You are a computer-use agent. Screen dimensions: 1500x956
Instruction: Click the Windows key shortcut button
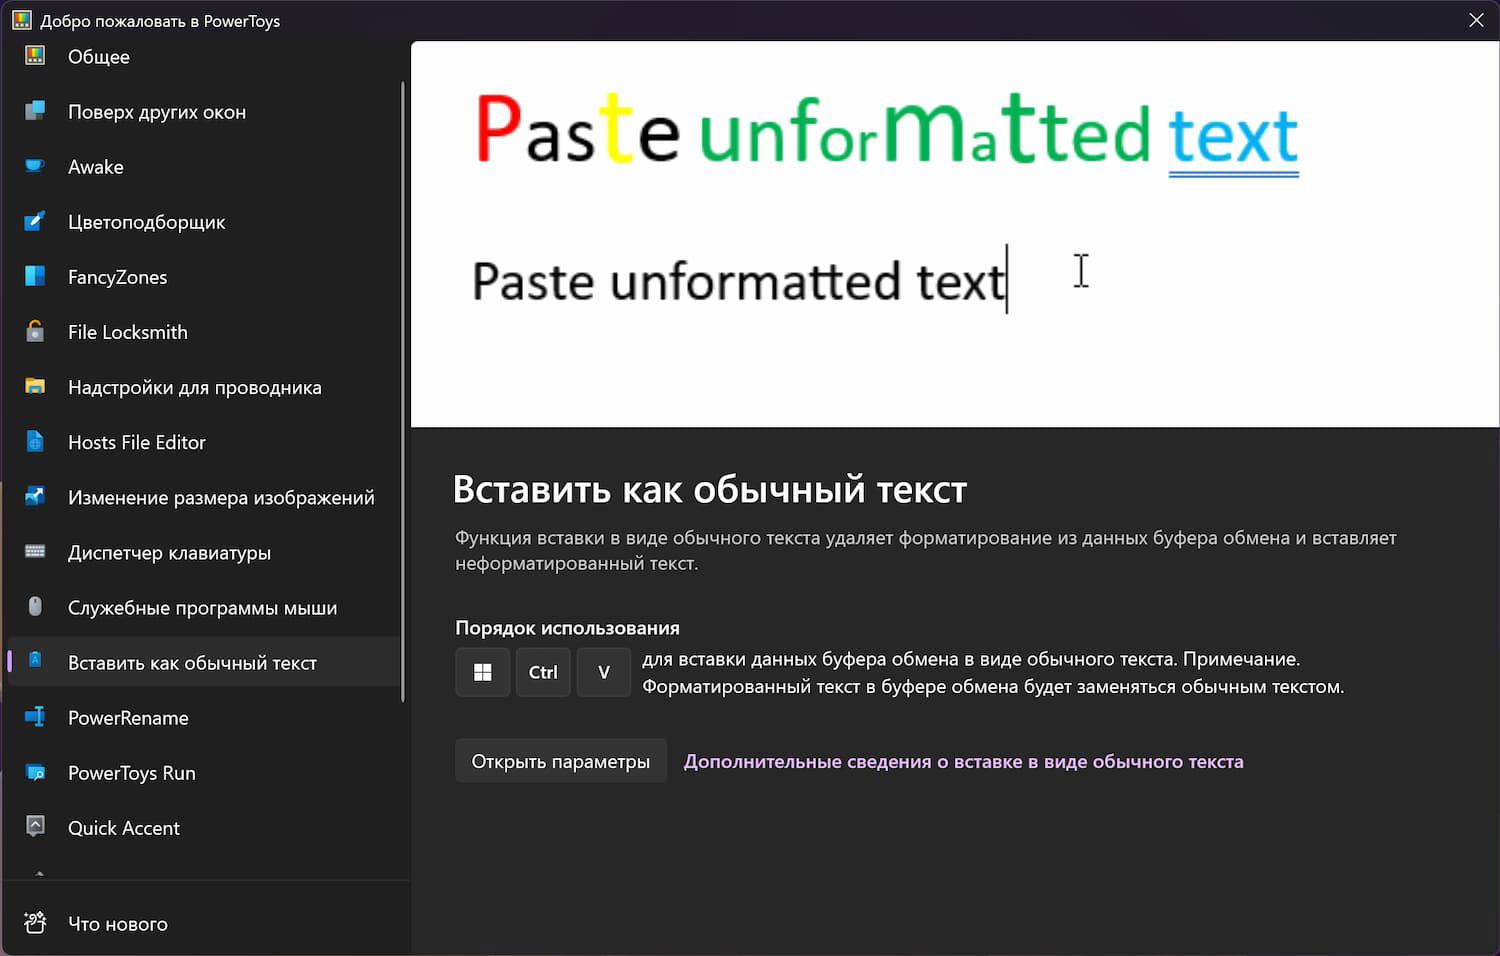483,672
